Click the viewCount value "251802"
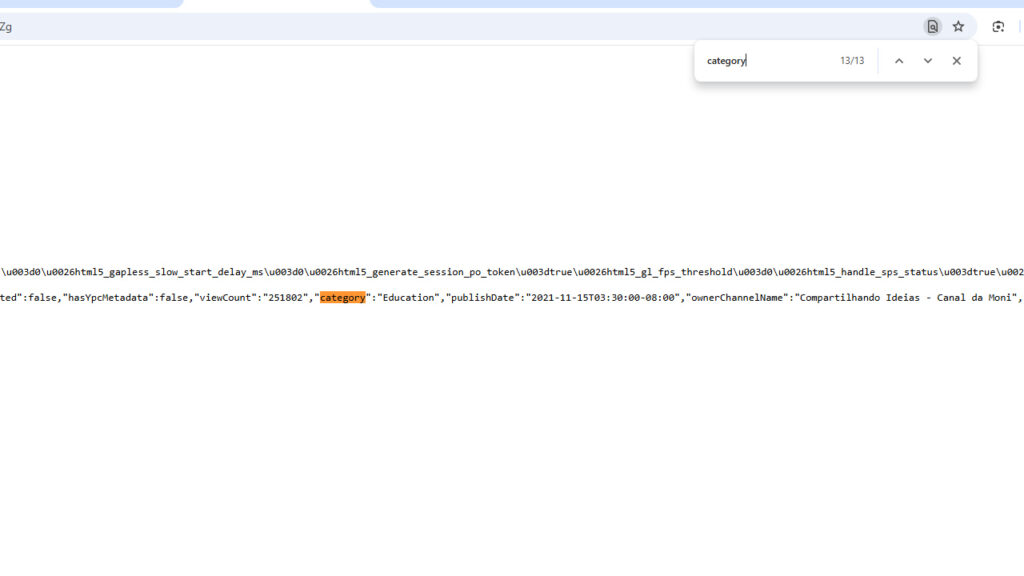 coord(285,298)
